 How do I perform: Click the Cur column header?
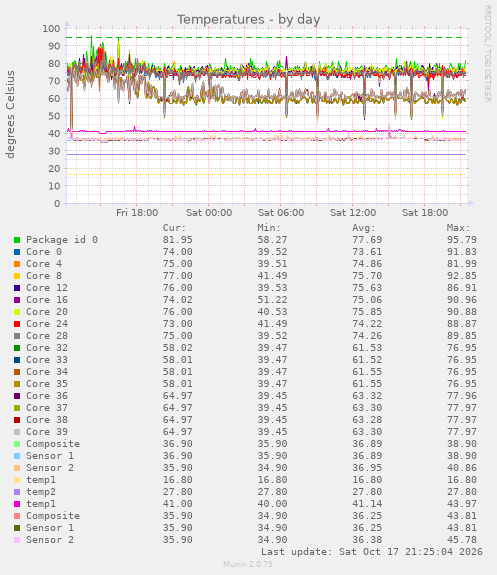174,228
